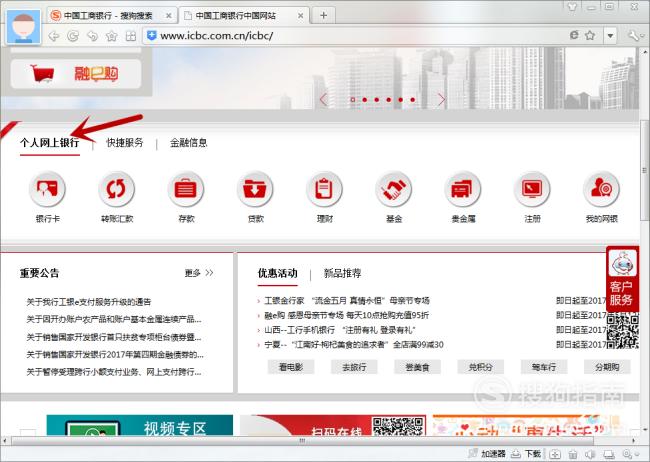This screenshot has width=650, height=462.
Task: Click the 兑积分 button
Action: (480, 367)
